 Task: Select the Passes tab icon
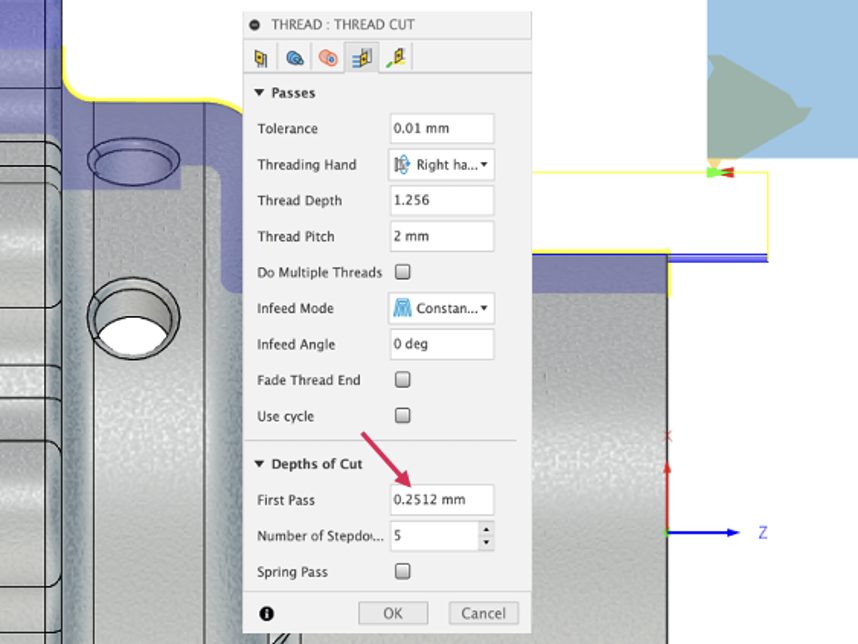pos(362,57)
